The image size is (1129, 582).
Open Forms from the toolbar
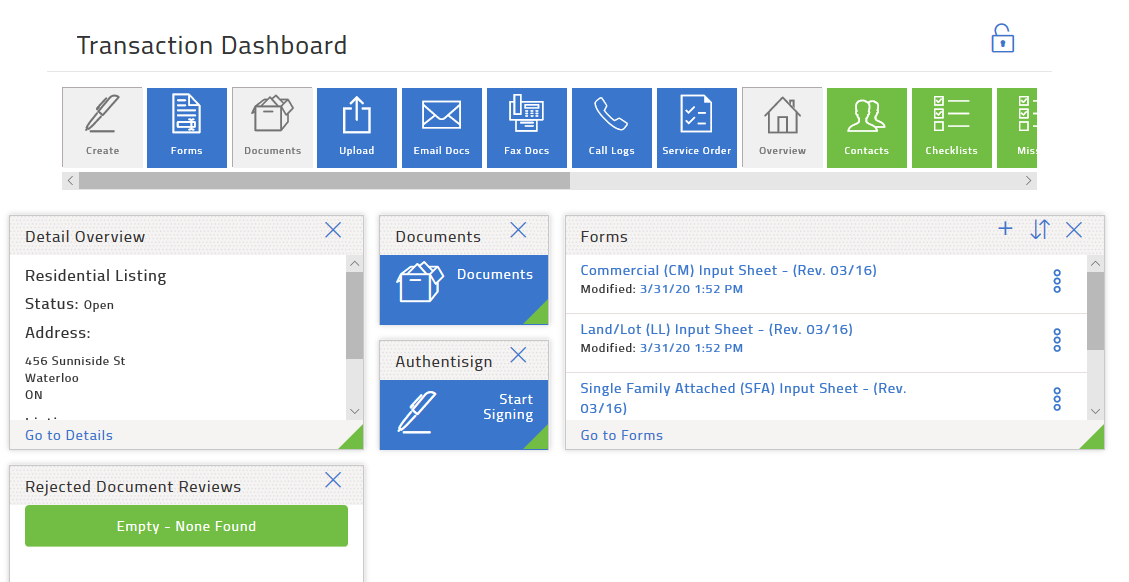coord(187,127)
